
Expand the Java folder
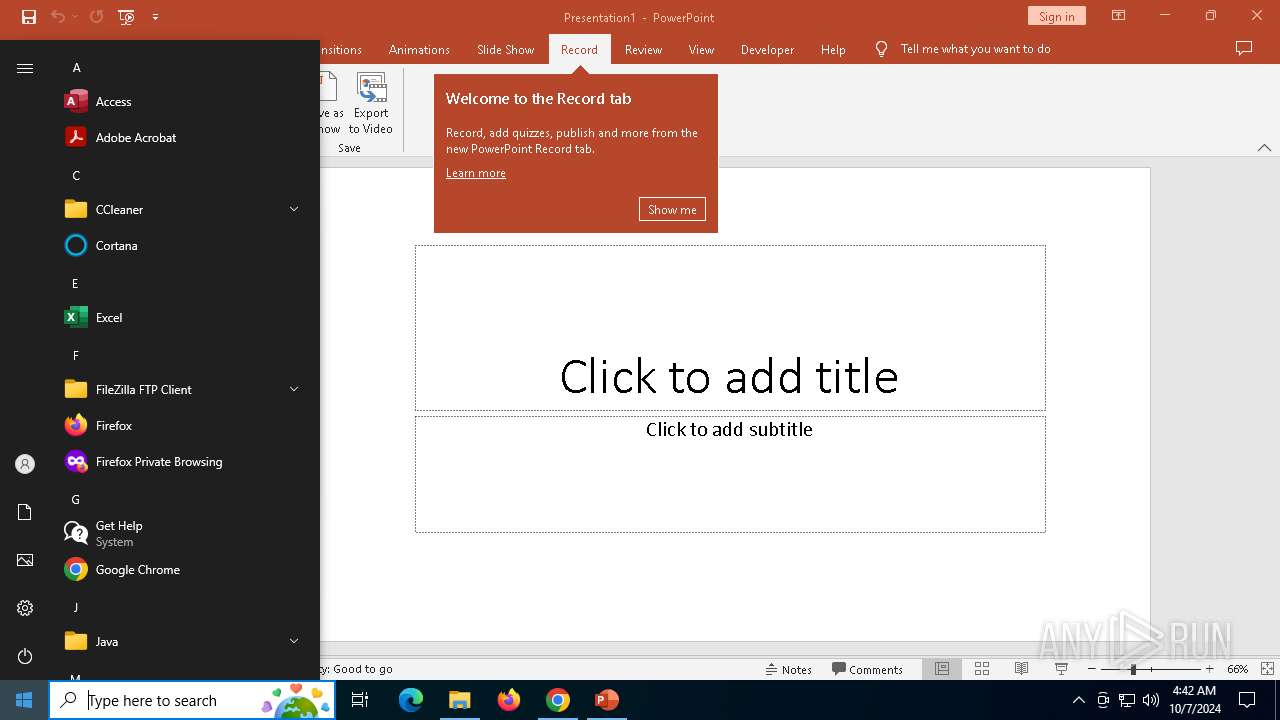[x=184, y=641]
